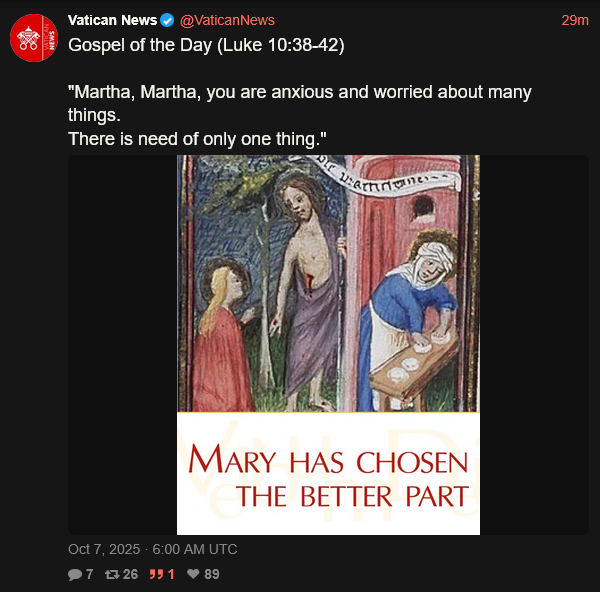Click the blue verified badge
The width and height of the screenshot is (600, 592).
click(x=168, y=21)
